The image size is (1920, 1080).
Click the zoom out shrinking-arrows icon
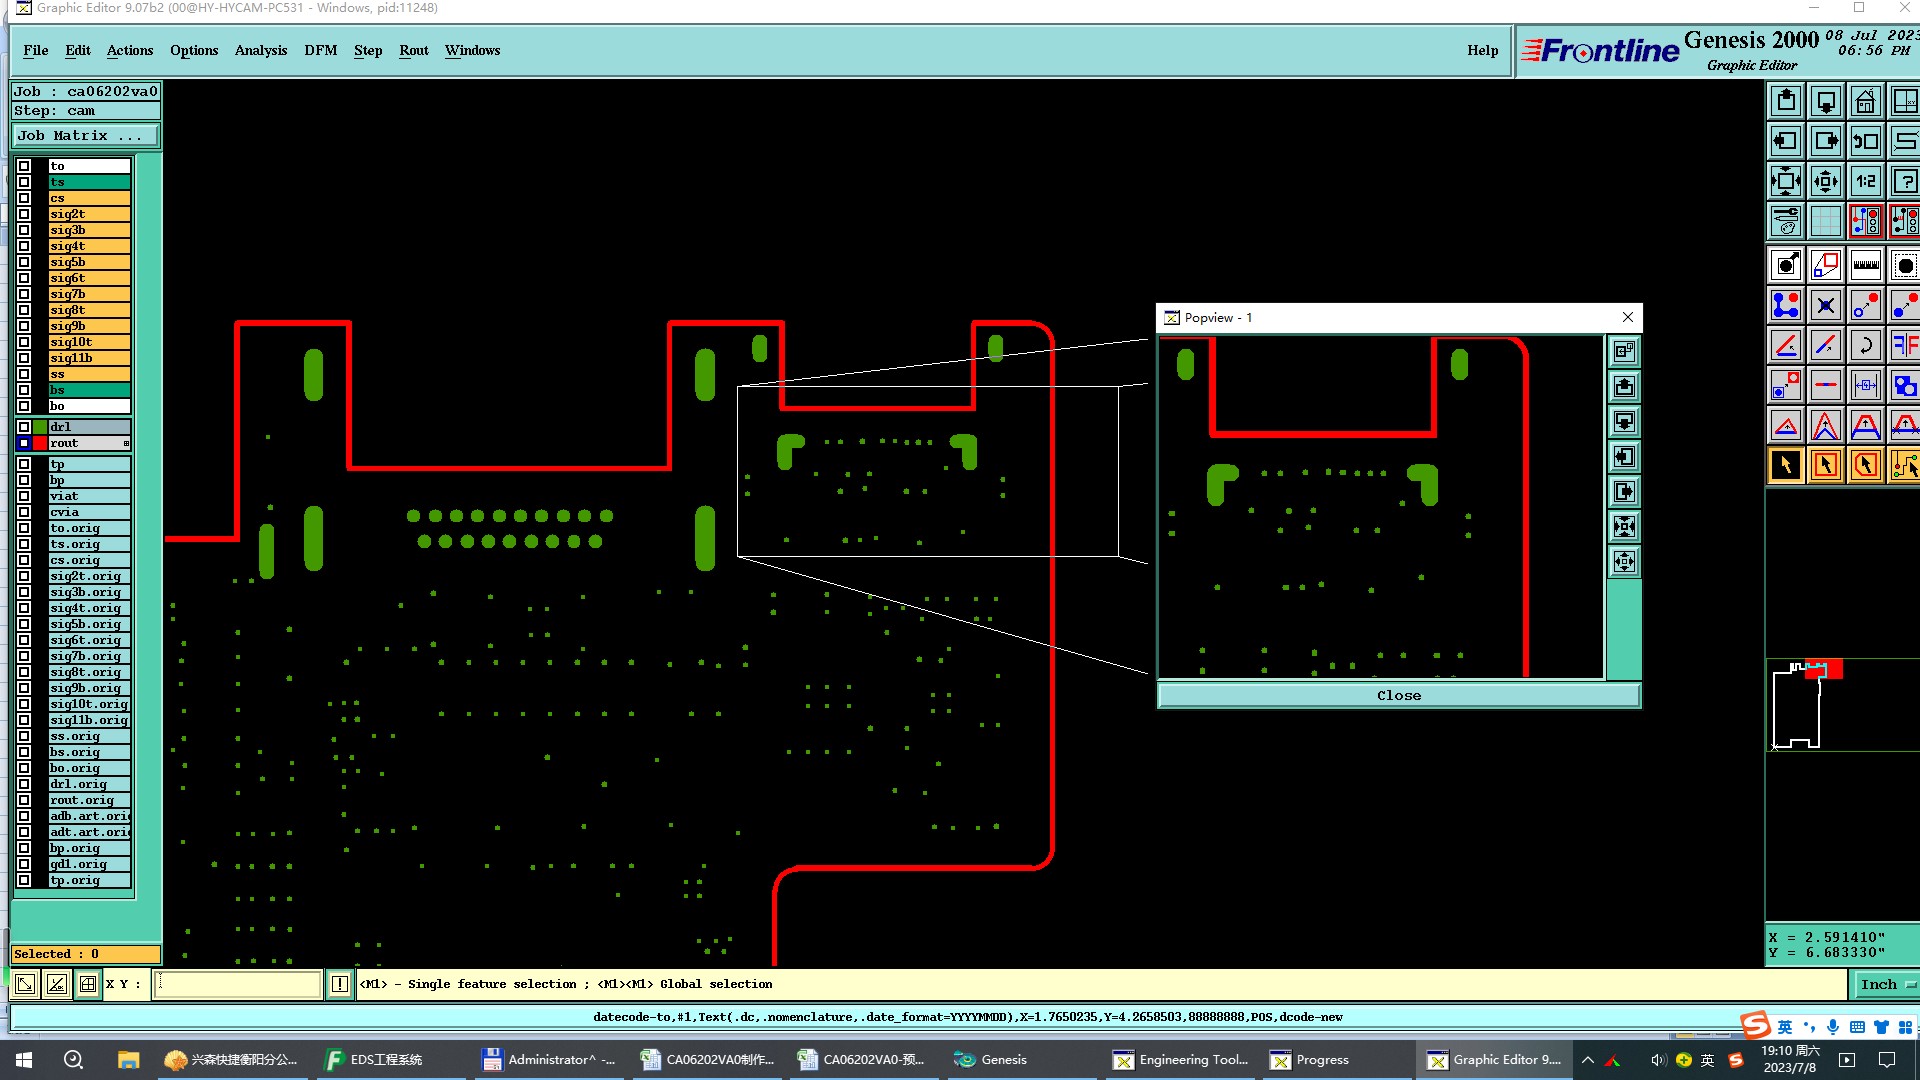[1826, 181]
